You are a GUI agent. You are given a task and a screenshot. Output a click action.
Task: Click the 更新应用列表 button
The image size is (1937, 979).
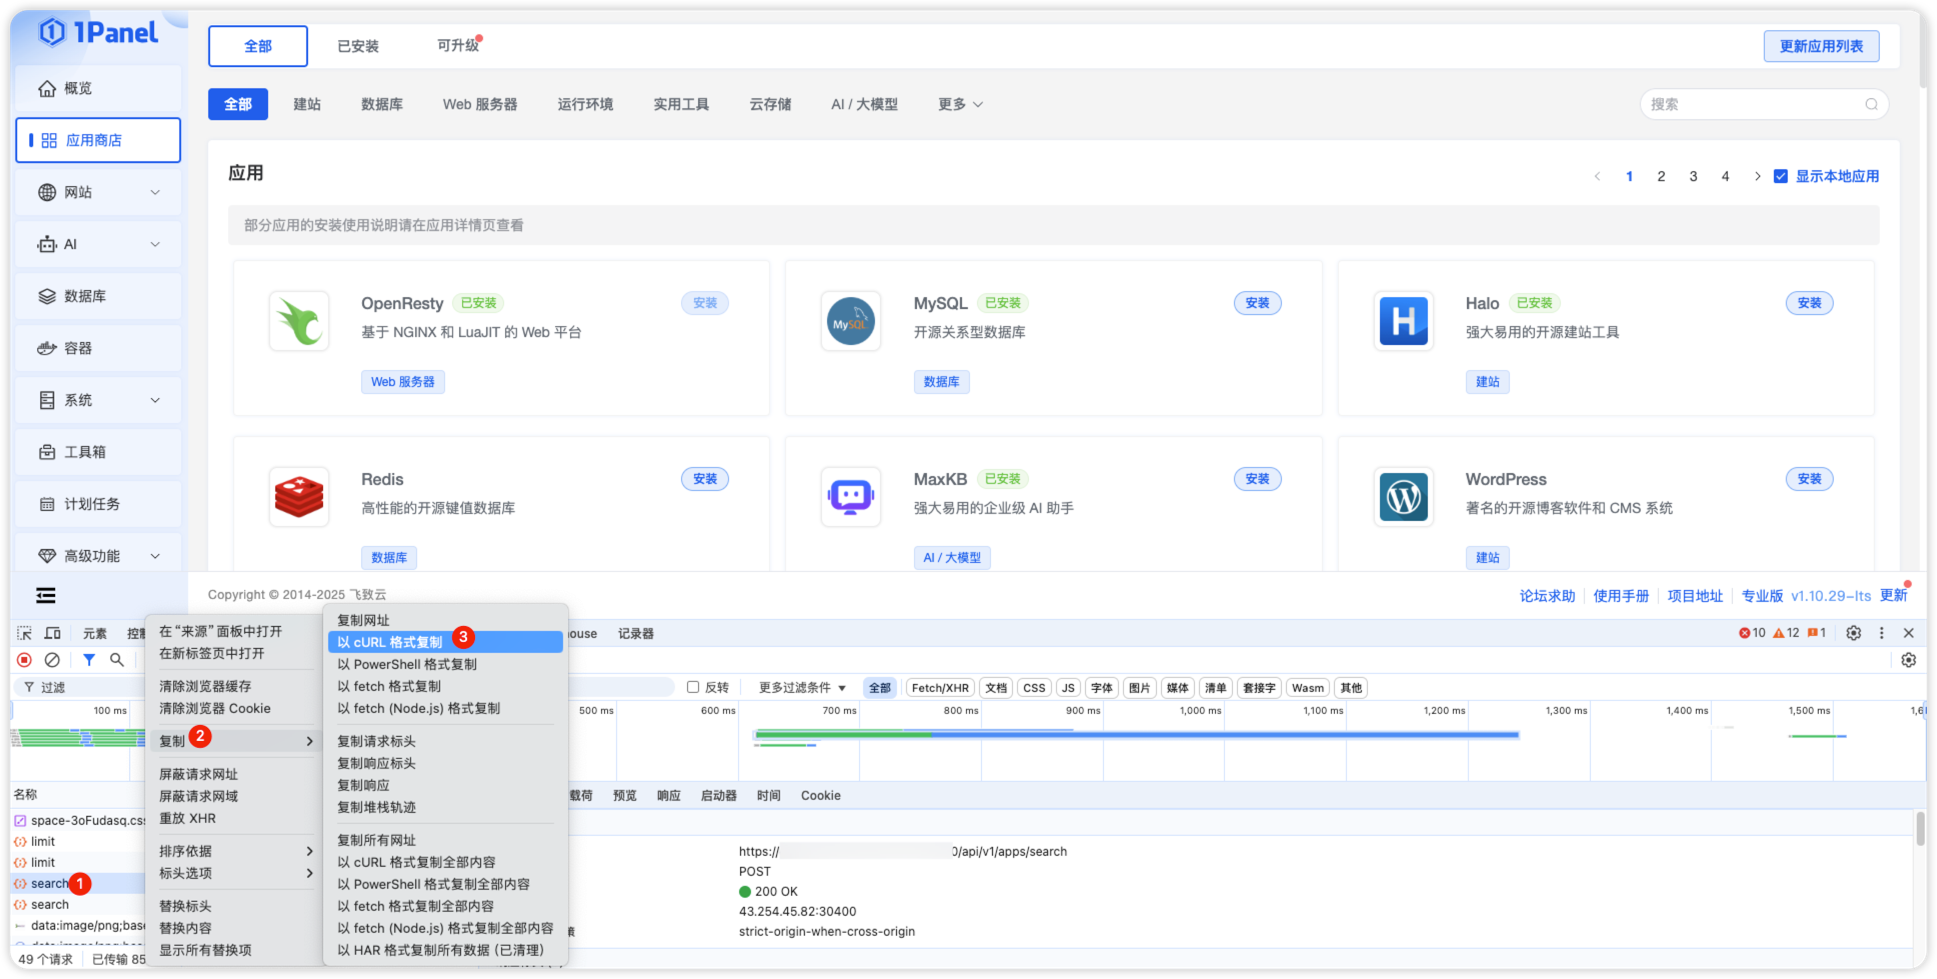[1821, 46]
